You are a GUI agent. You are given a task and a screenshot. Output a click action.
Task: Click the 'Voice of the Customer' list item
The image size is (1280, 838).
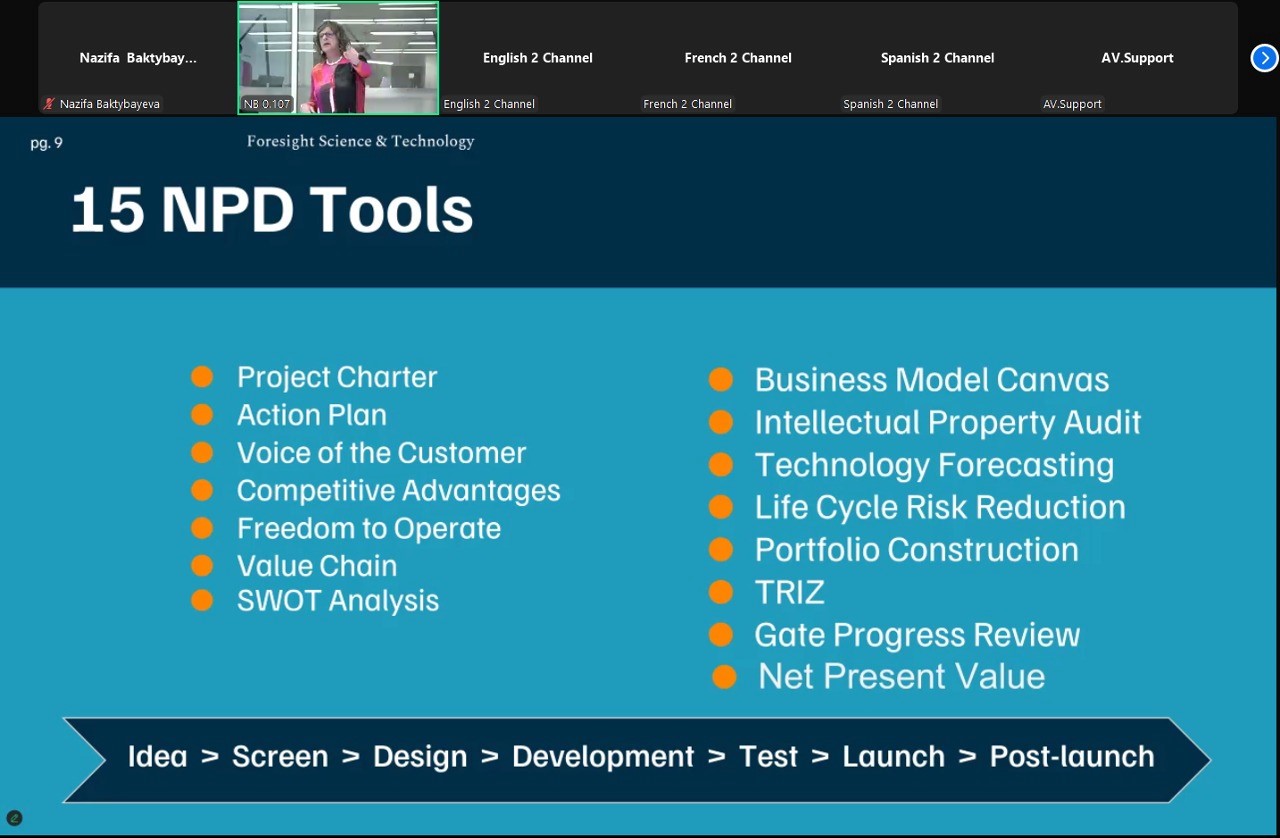(381, 453)
